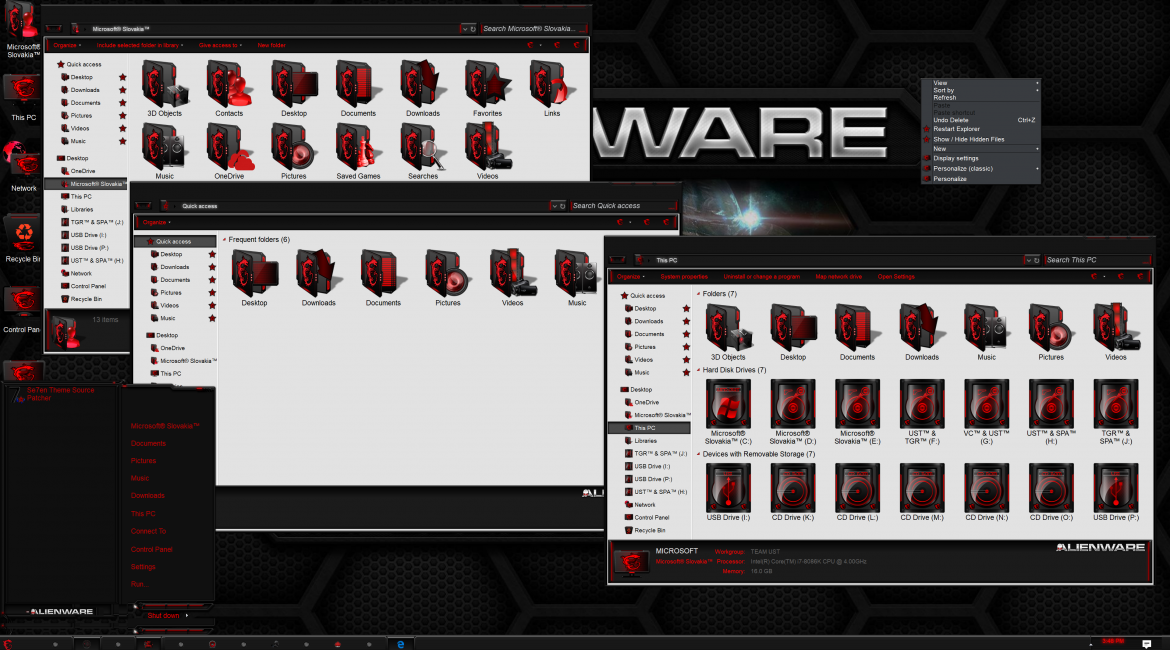
Task: Open Organize dropdown in This PC window
Action: pos(631,277)
